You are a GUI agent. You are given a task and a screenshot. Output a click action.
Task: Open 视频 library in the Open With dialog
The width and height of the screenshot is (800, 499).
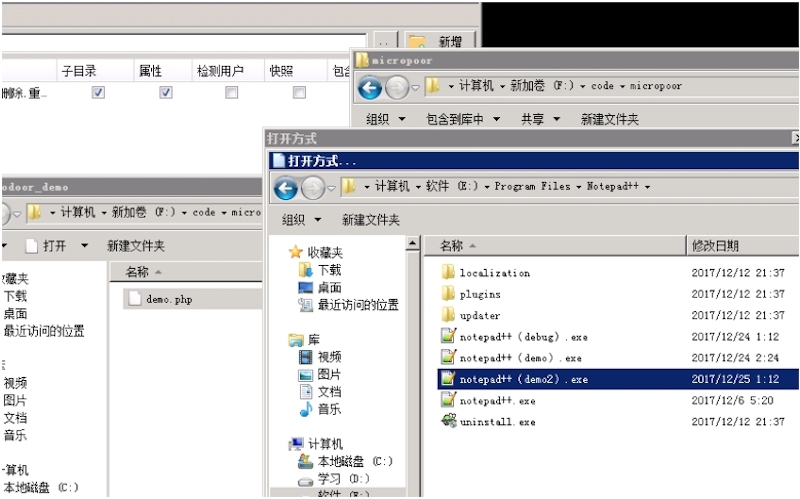329,357
